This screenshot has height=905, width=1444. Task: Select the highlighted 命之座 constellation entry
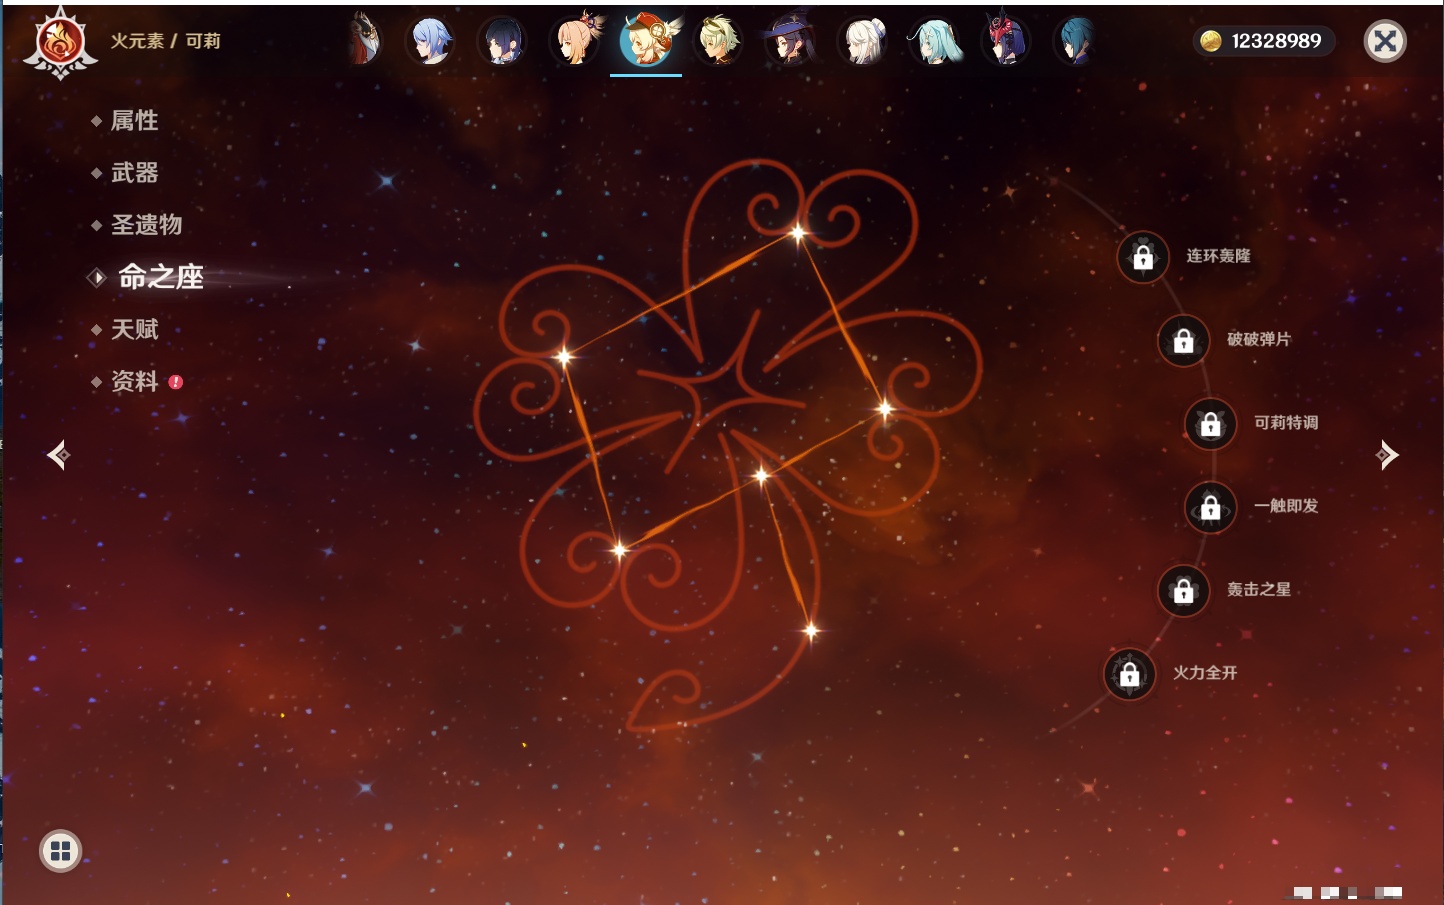pos(160,277)
